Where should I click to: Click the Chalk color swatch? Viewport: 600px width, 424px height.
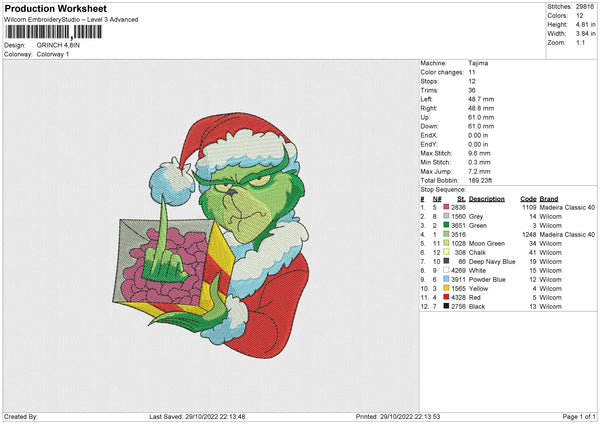(x=446, y=252)
